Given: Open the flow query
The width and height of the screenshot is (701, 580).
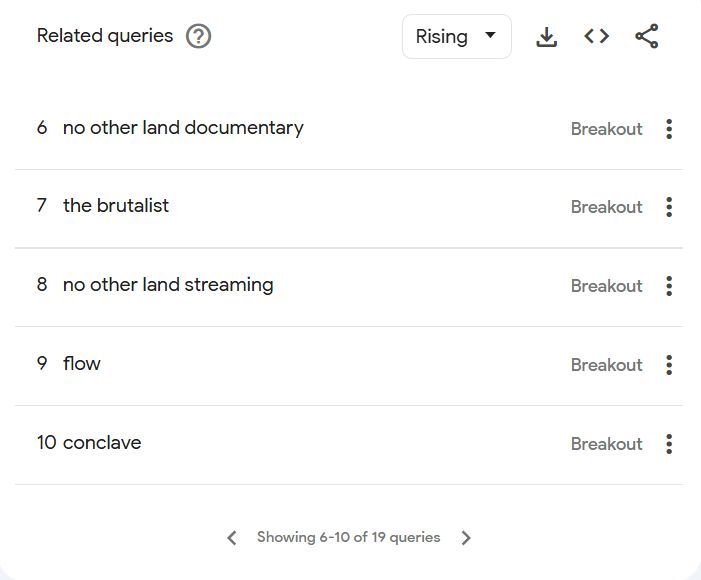Looking at the screenshot, I should coord(82,363).
